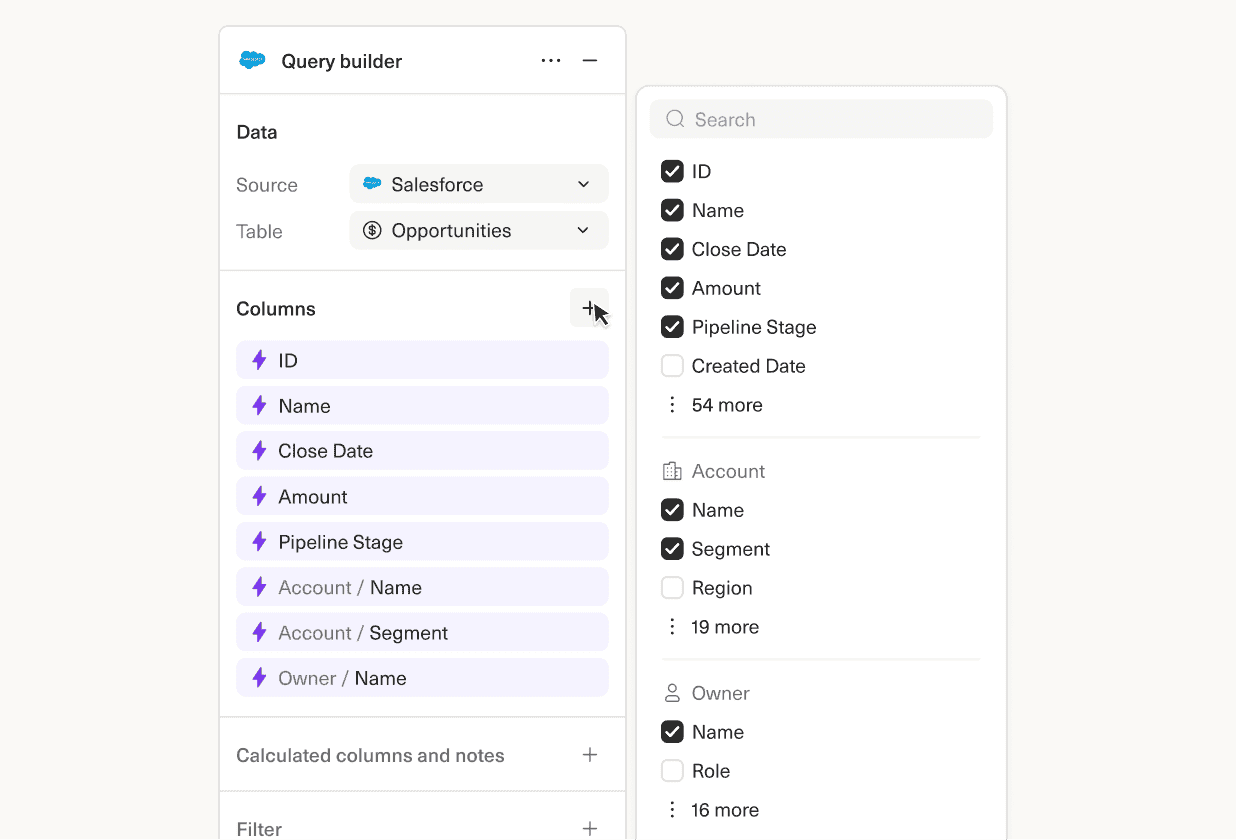Check the Role checkbox under Owner
This screenshot has width=1236, height=840.
click(672, 771)
